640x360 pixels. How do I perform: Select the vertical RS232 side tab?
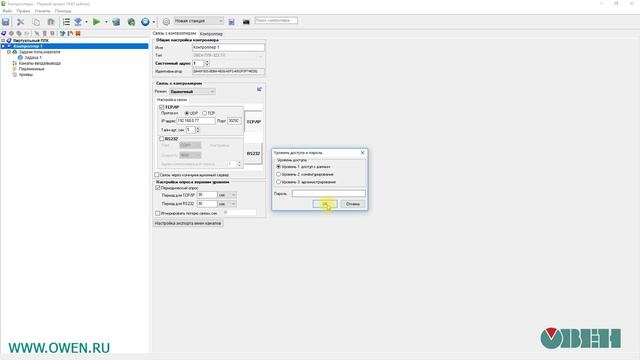253,153
